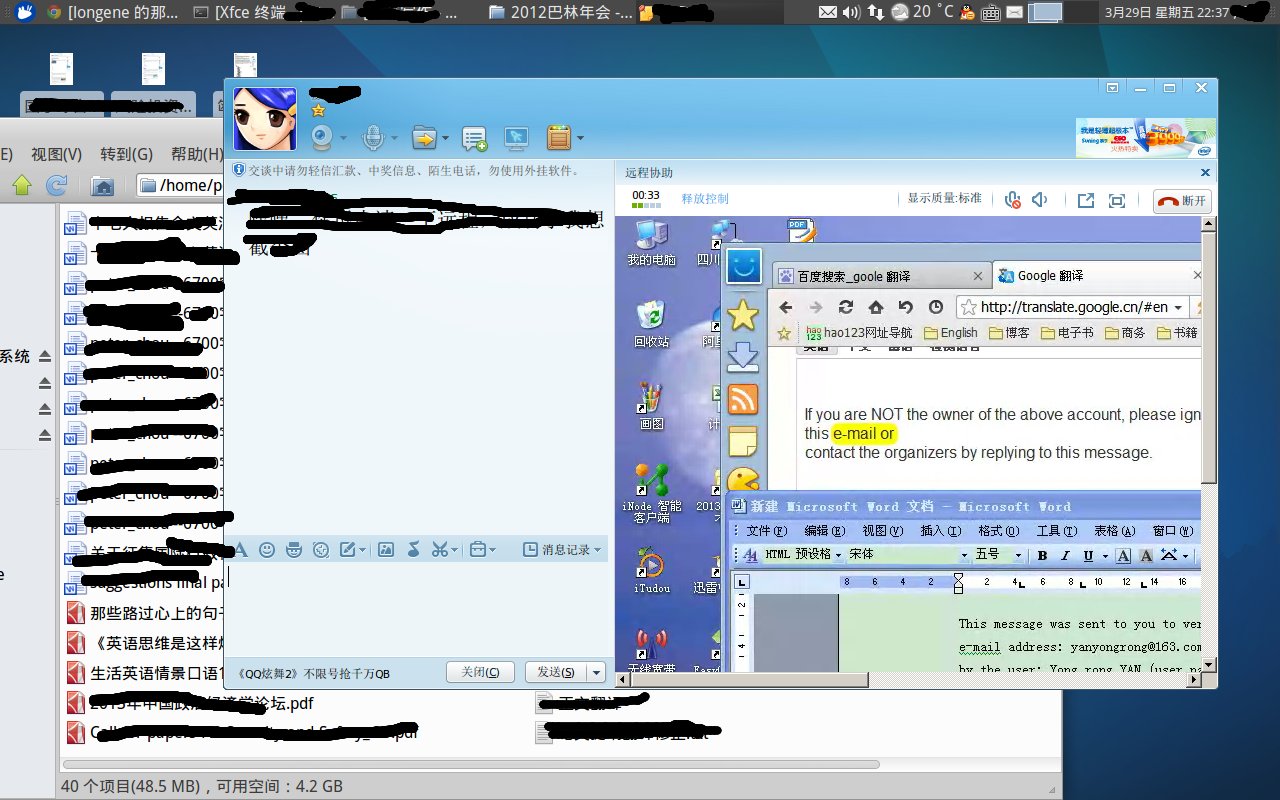The height and width of the screenshot is (800, 1280).
Task: Toggle Underline in the remote Word toolbar
Action: (1087, 555)
